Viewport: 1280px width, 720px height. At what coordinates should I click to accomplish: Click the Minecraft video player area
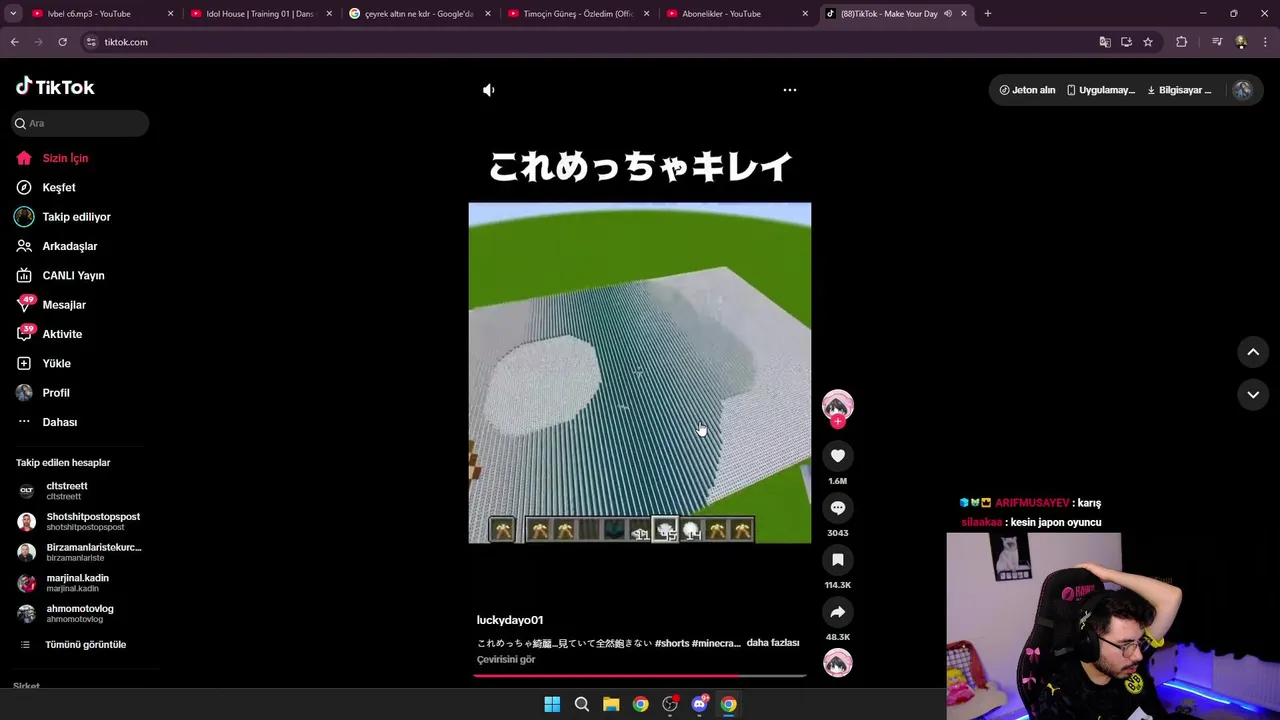[x=640, y=373]
